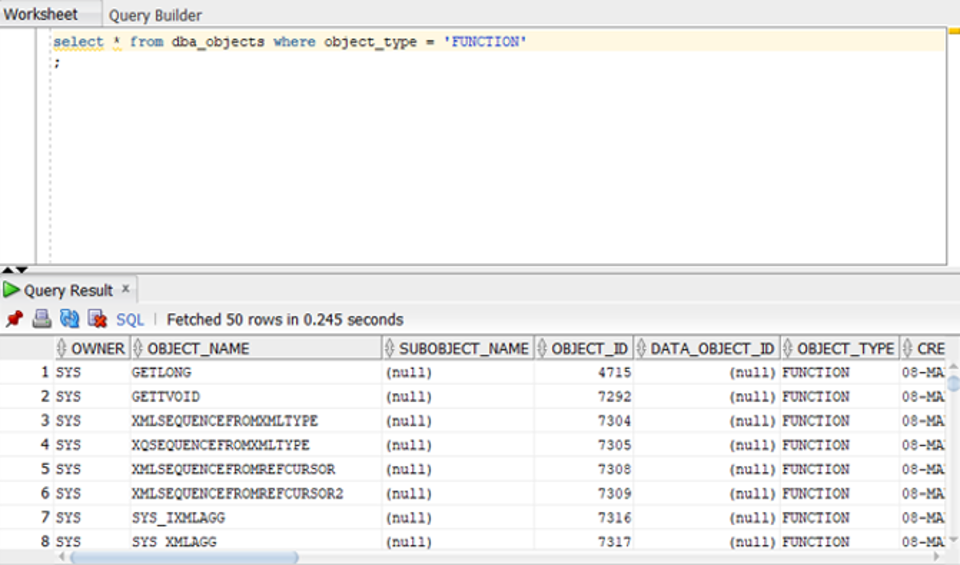The height and width of the screenshot is (565, 960).
Task: Click the delete row icon with red X
Action: 97,319
